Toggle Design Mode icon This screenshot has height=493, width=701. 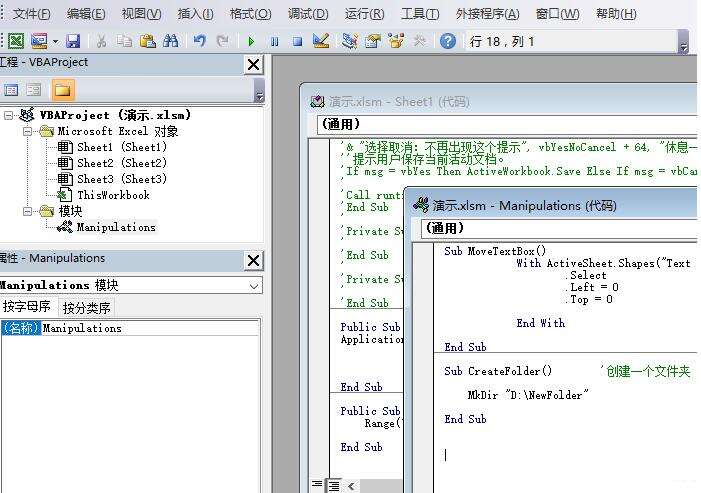[x=321, y=41]
